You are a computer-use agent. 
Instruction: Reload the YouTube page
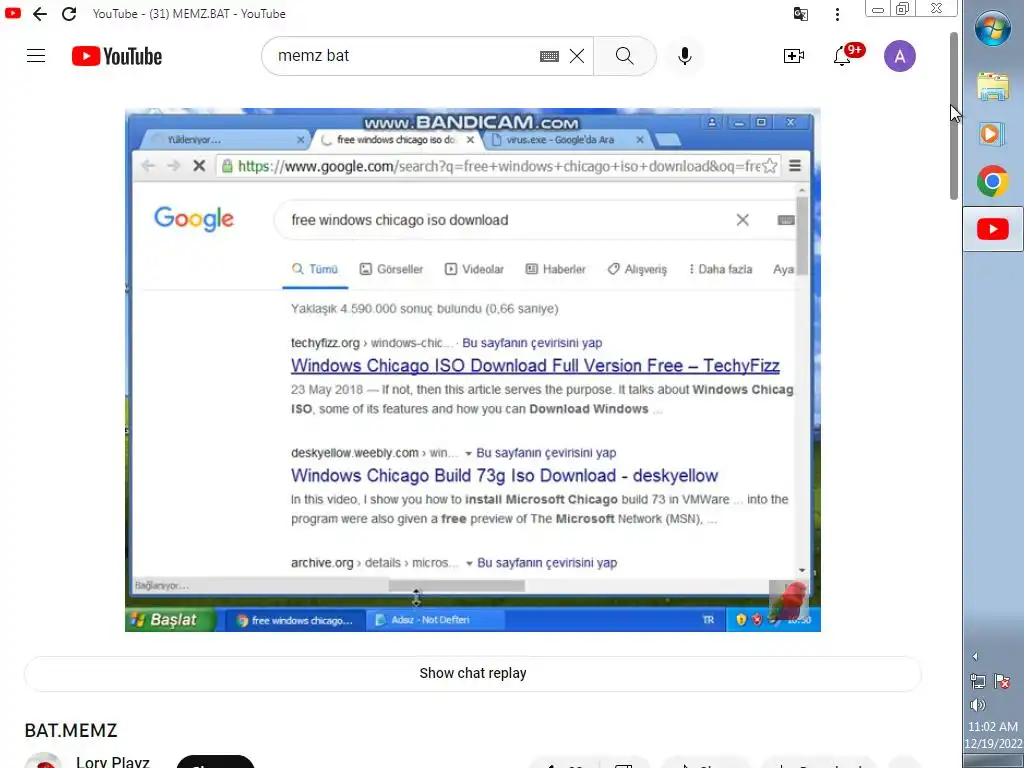(x=69, y=14)
